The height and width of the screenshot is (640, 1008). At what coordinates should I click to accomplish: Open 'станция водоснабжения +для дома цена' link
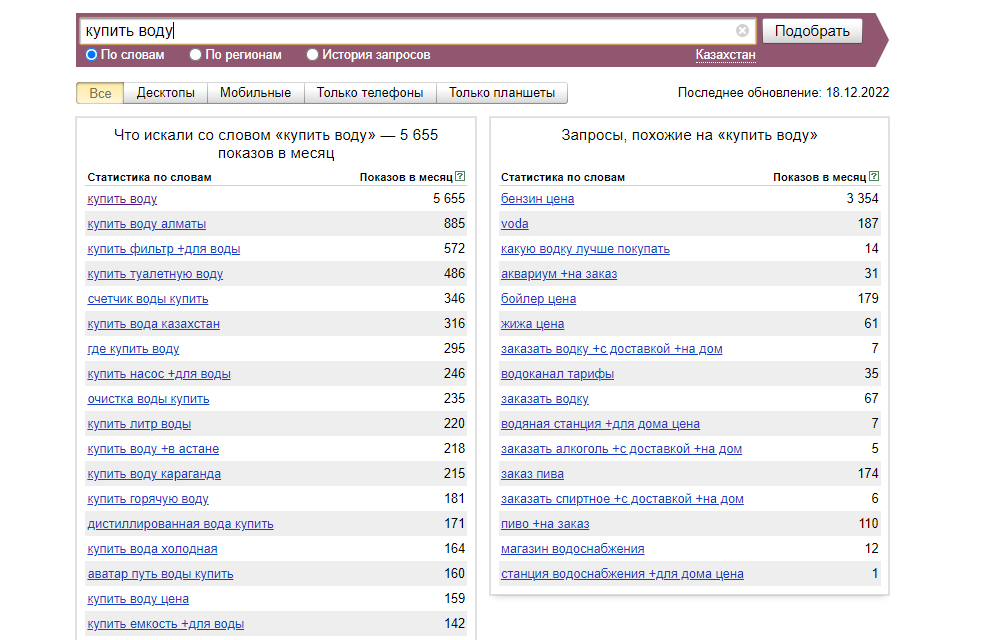(x=622, y=575)
